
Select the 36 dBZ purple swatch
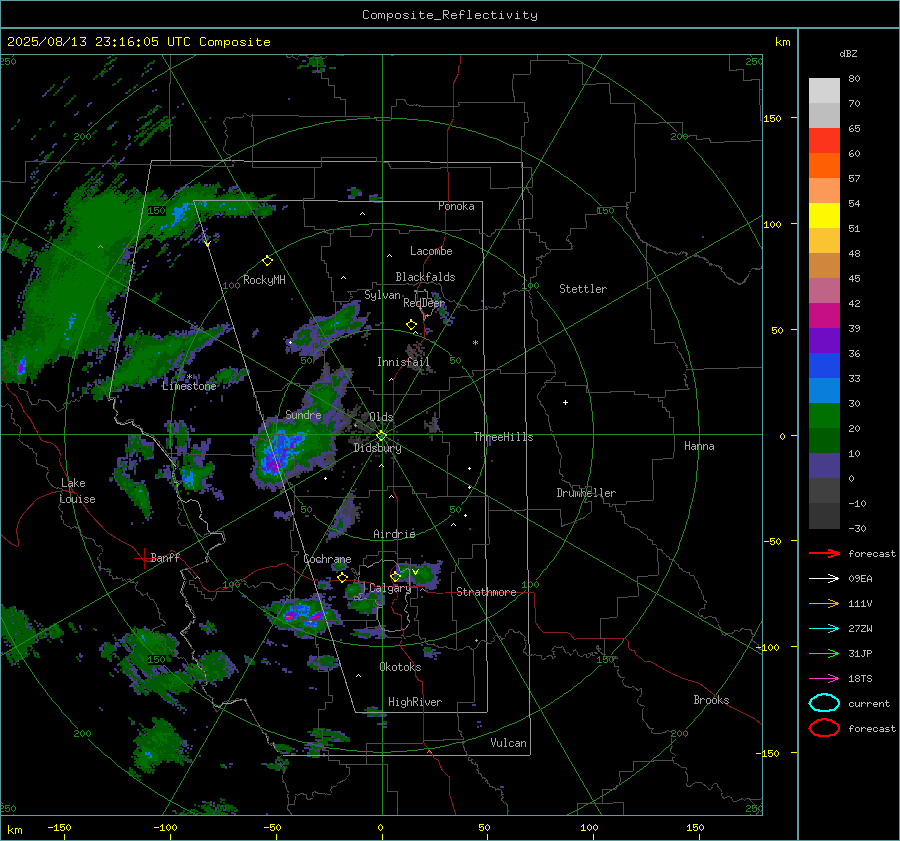824,340
